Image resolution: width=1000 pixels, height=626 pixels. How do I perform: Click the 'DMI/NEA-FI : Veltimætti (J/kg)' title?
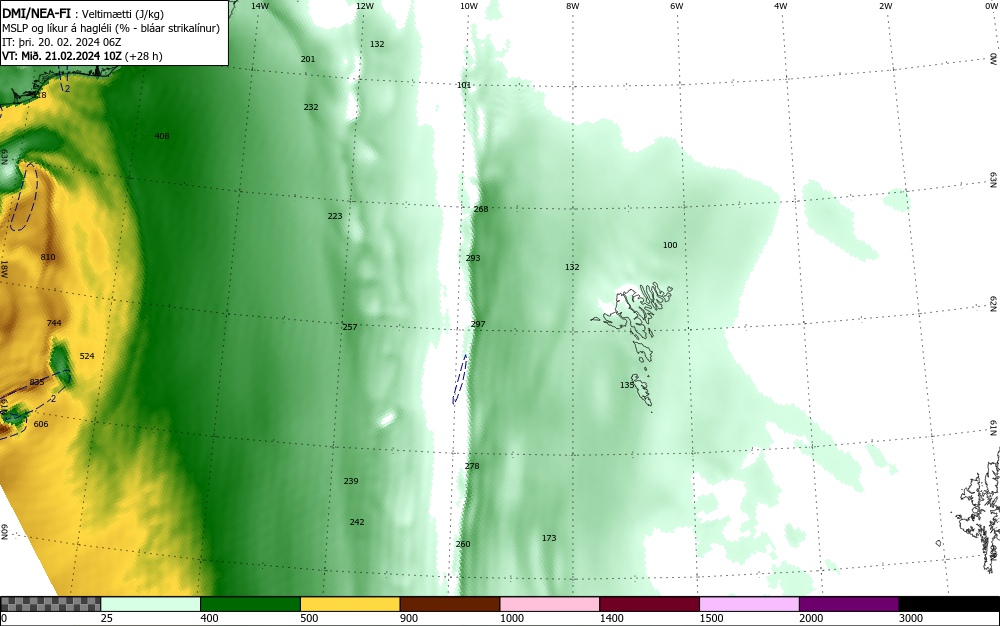83,13
